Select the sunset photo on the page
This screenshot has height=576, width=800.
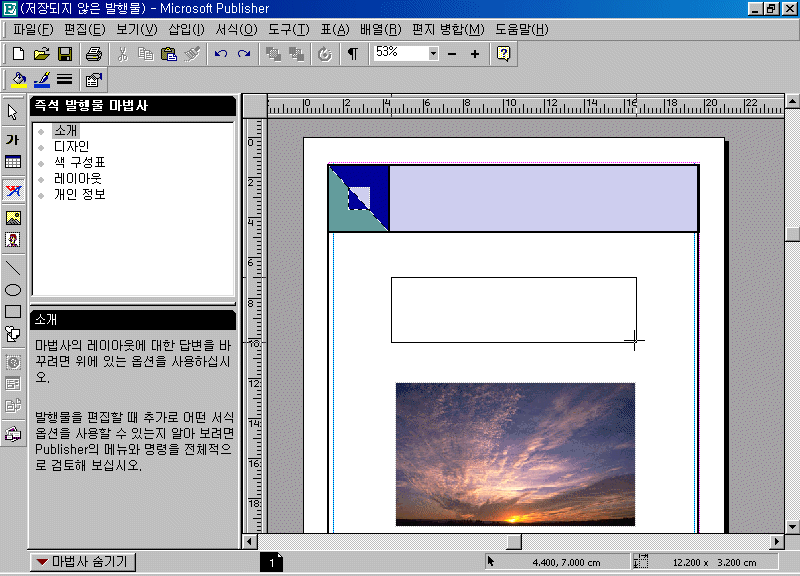click(x=515, y=454)
